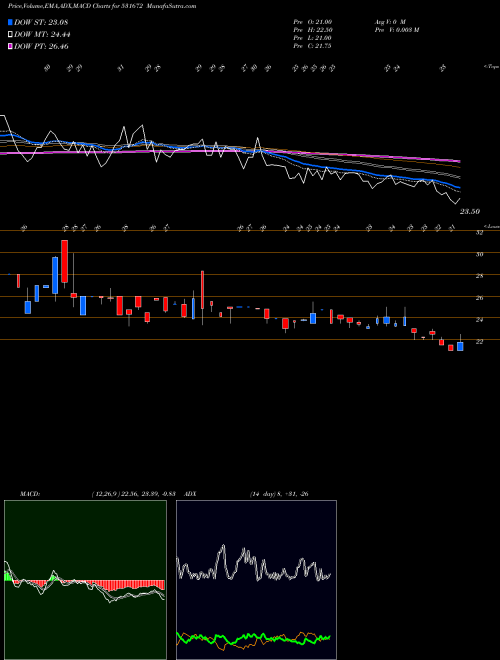The width and height of the screenshot is (500, 660).
Task: Click the blue DOW ST legend swatch
Action: tap(10, 22)
